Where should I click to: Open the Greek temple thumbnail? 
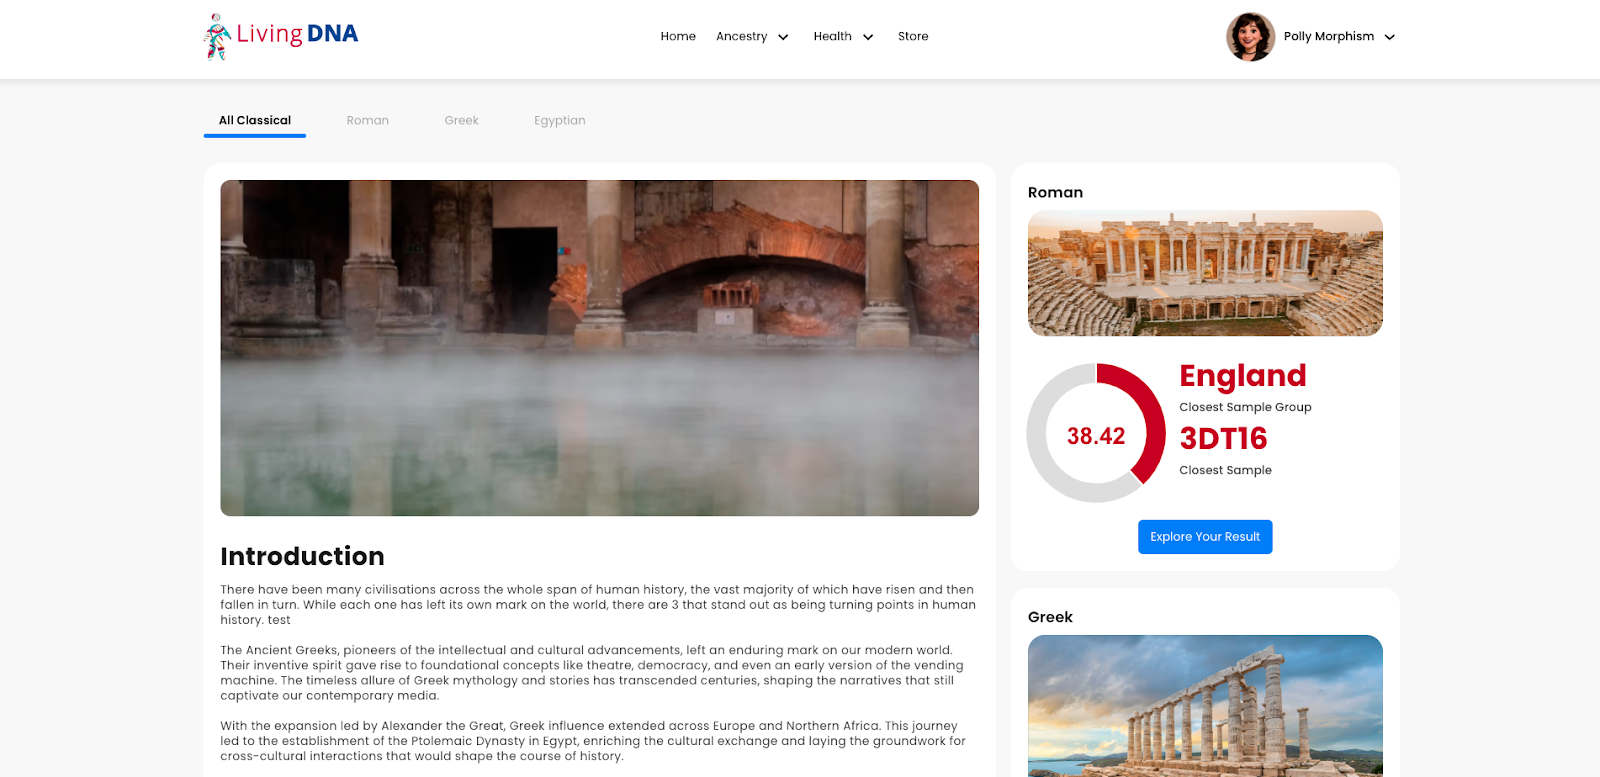point(1205,706)
